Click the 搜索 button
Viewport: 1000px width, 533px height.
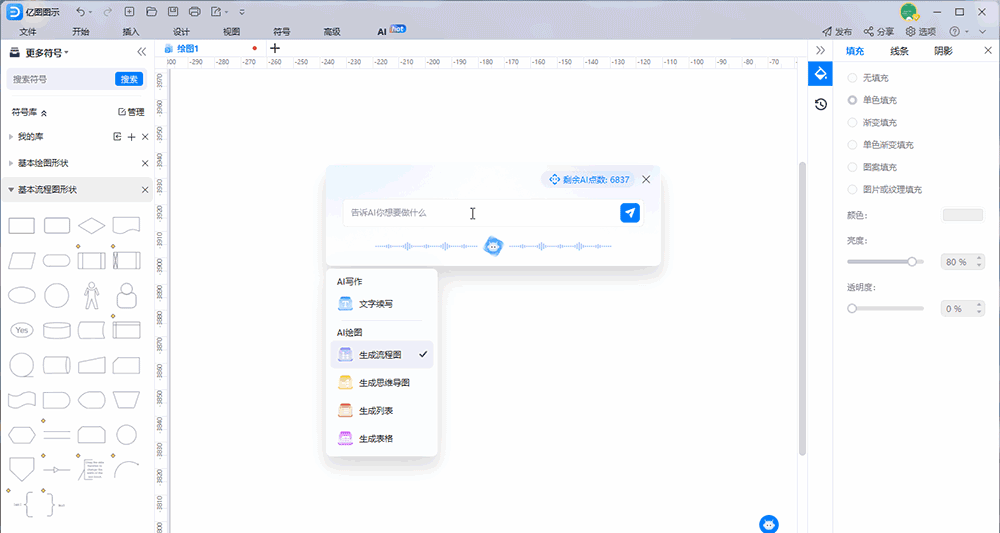point(129,79)
